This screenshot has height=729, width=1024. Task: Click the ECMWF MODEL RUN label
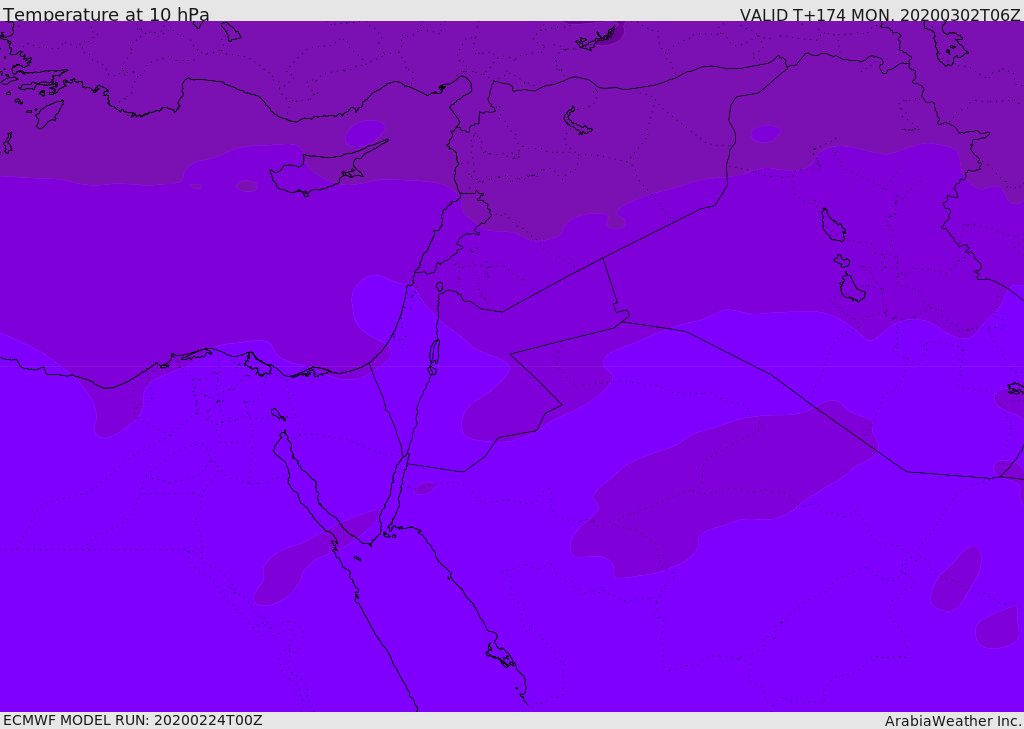(132, 720)
